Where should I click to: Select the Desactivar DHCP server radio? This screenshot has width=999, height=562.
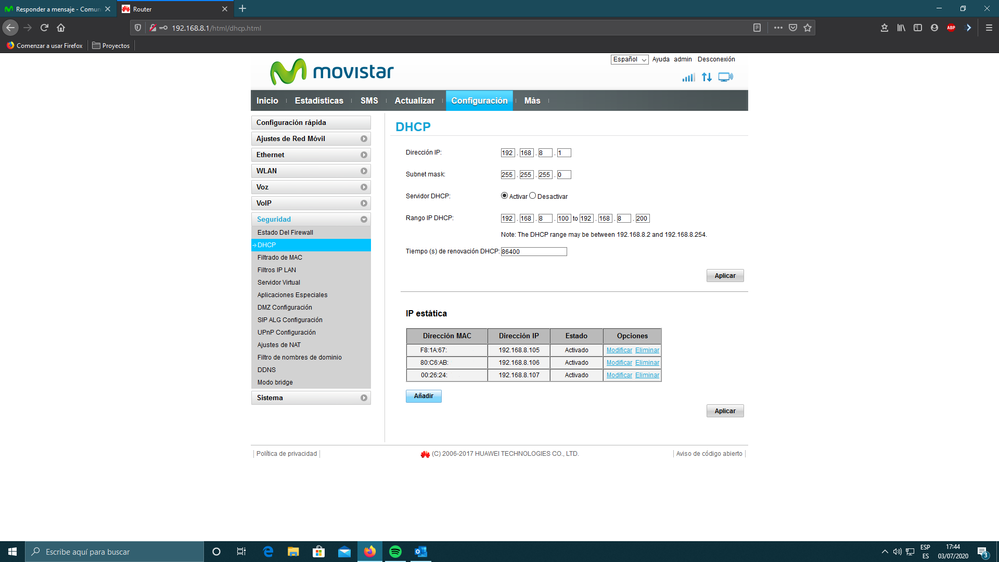coord(533,196)
